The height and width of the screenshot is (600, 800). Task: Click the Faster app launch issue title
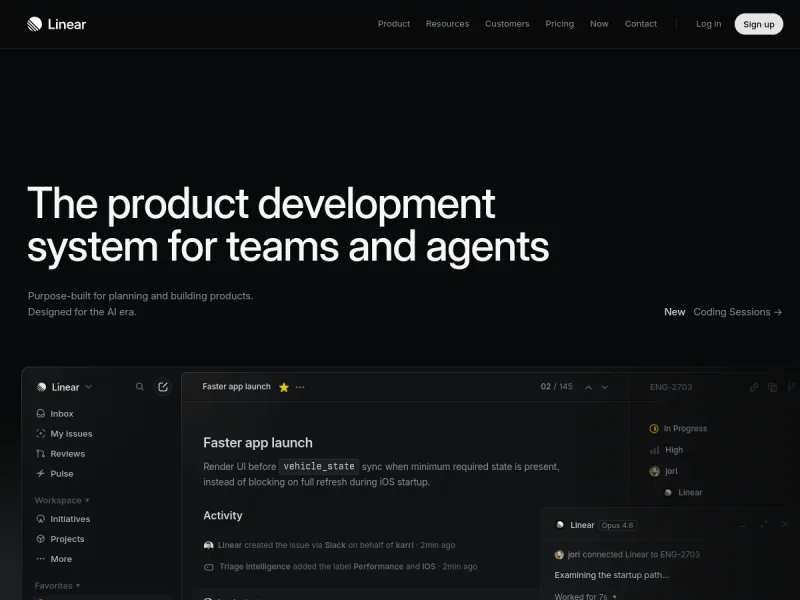pyautogui.click(x=258, y=442)
